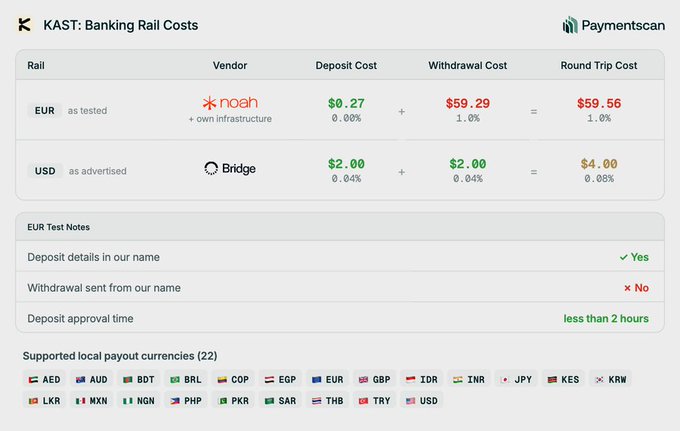
Task: Click the Bridge vendor logo
Action: 230,168
